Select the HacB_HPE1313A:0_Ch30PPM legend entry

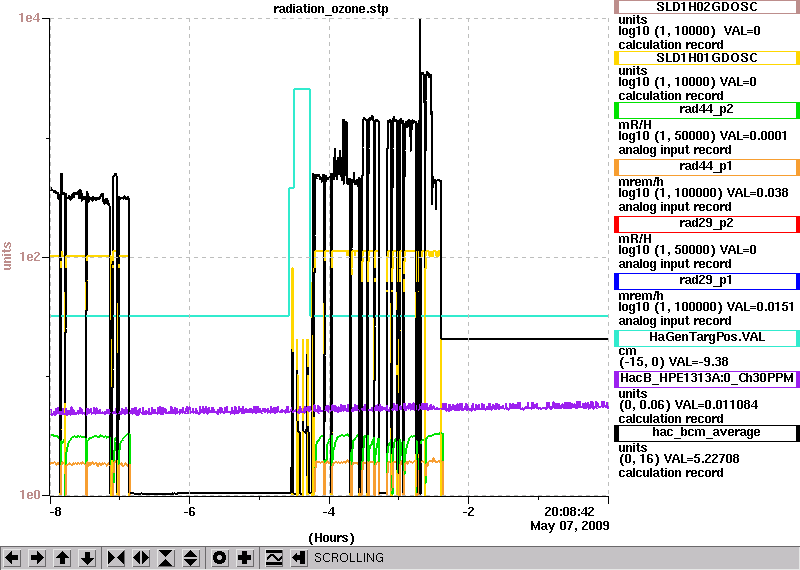(x=707, y=379)
